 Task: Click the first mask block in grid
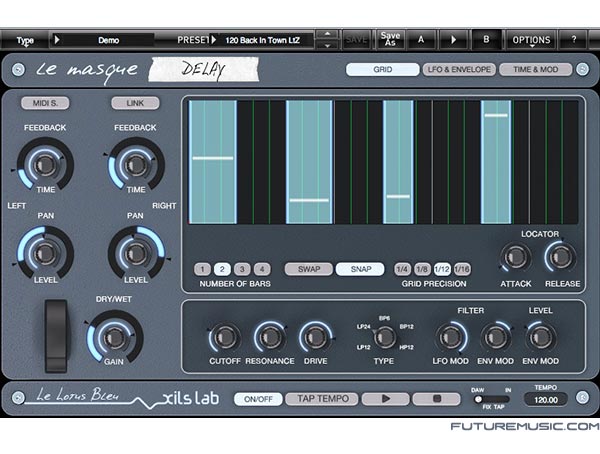[x=213, y=162]
